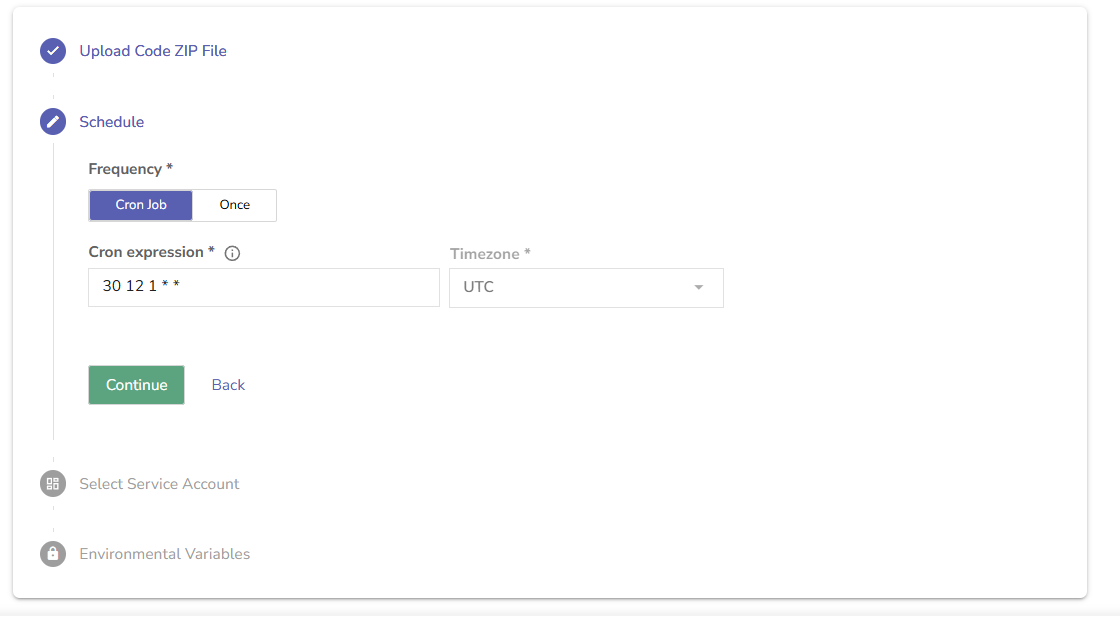Switch frequency to Once
Image resolution: width=1120 pixels, height=630 pixels.
[x=235, y=205]
